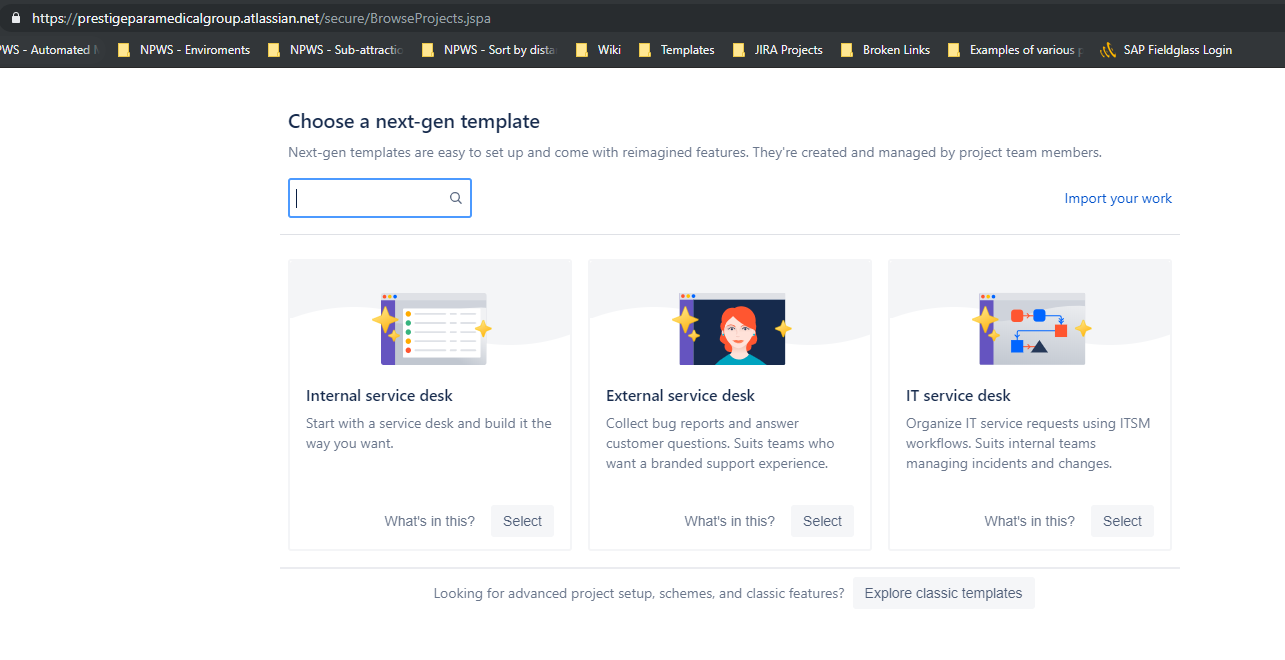The width and height of the screenshot is (1285, 660).
Task: Open the Templates bookmark
Action: pos(686,49)
